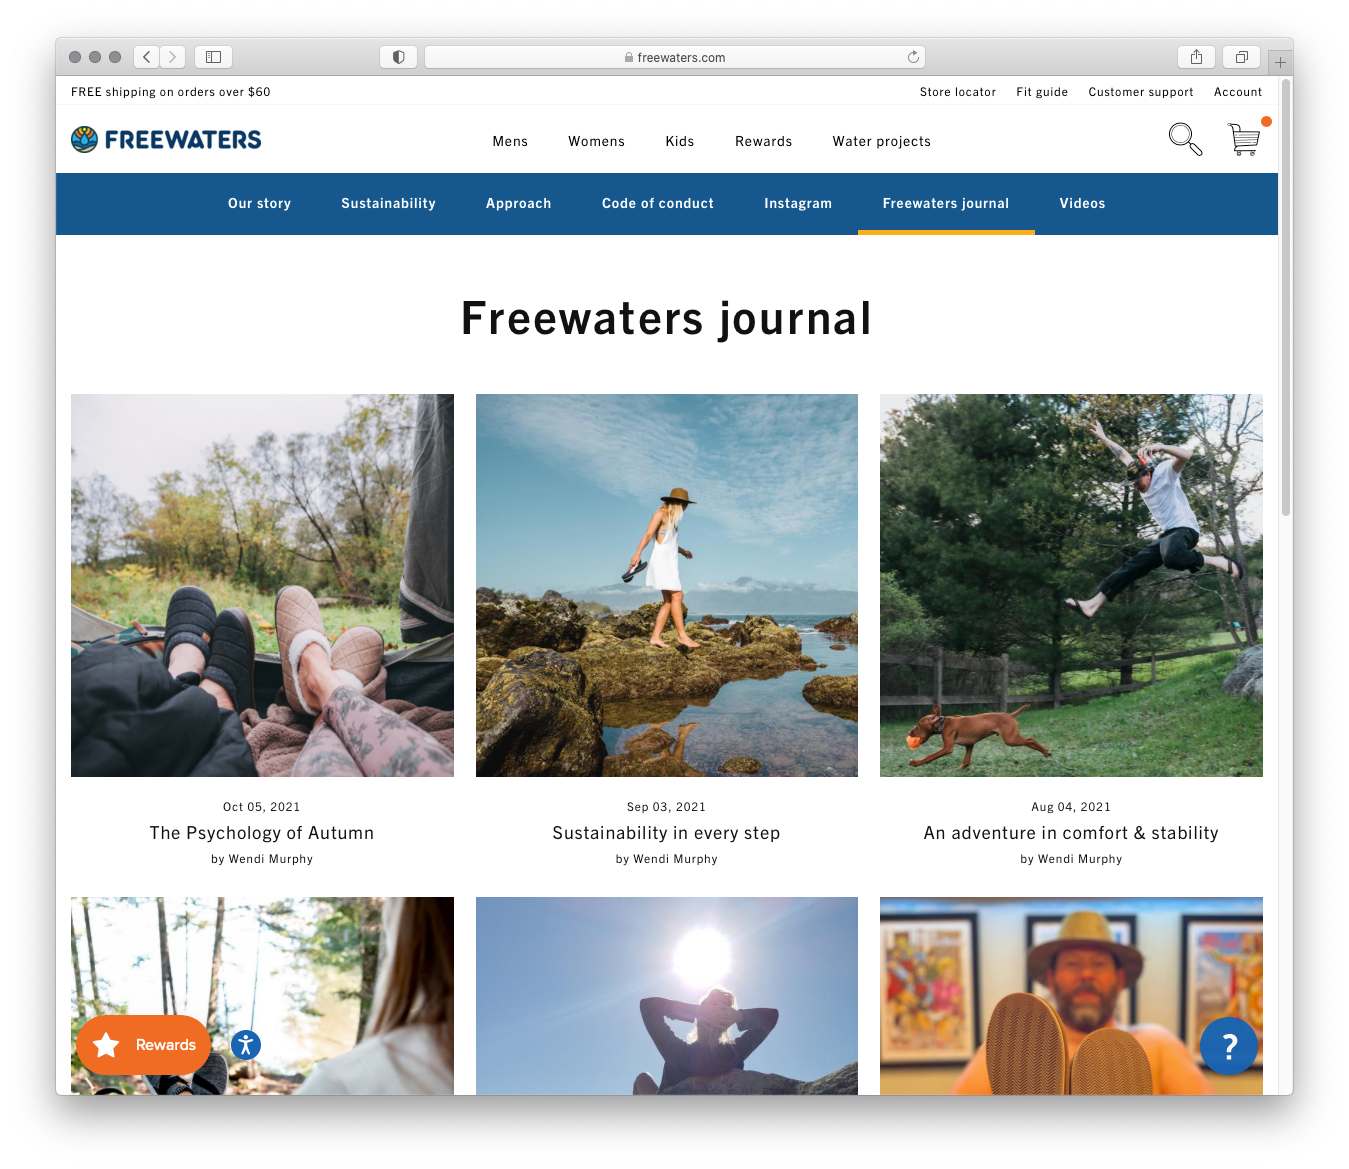Open the Womens menu
This screenshot has width=1349, height=1169.
[x=597, y=141]
